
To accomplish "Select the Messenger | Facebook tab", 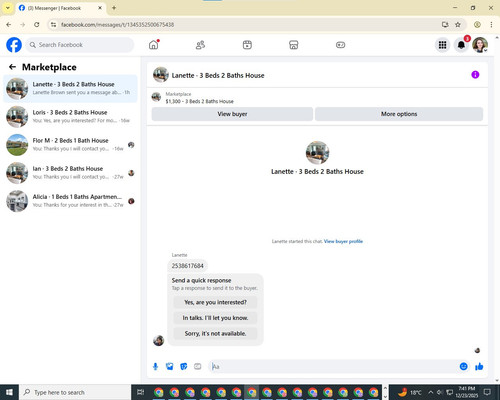I will pos(60,8).
